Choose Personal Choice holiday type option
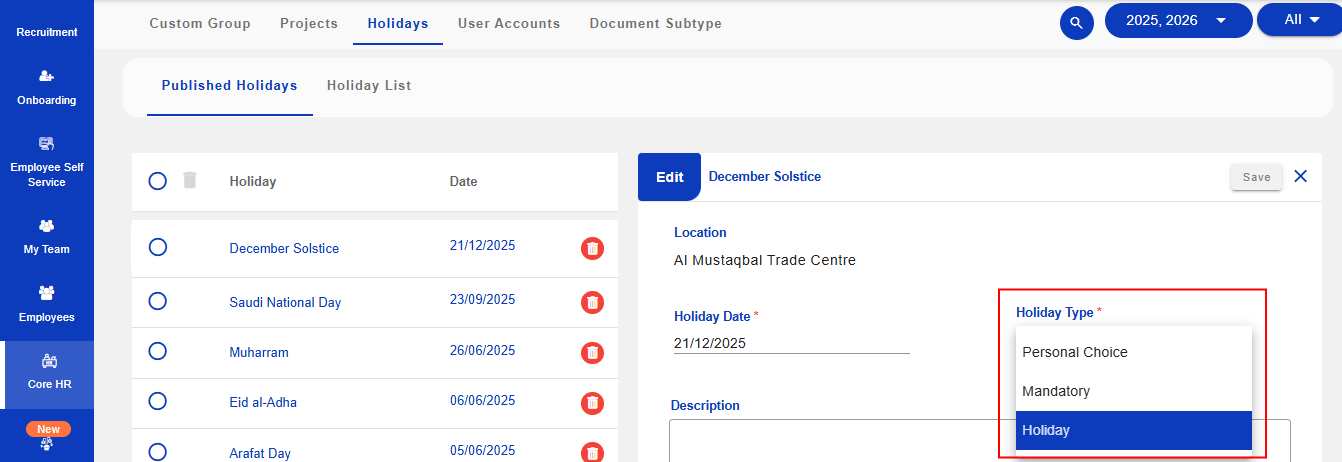Screen dimensions: 1342x462 (1133, 352)
